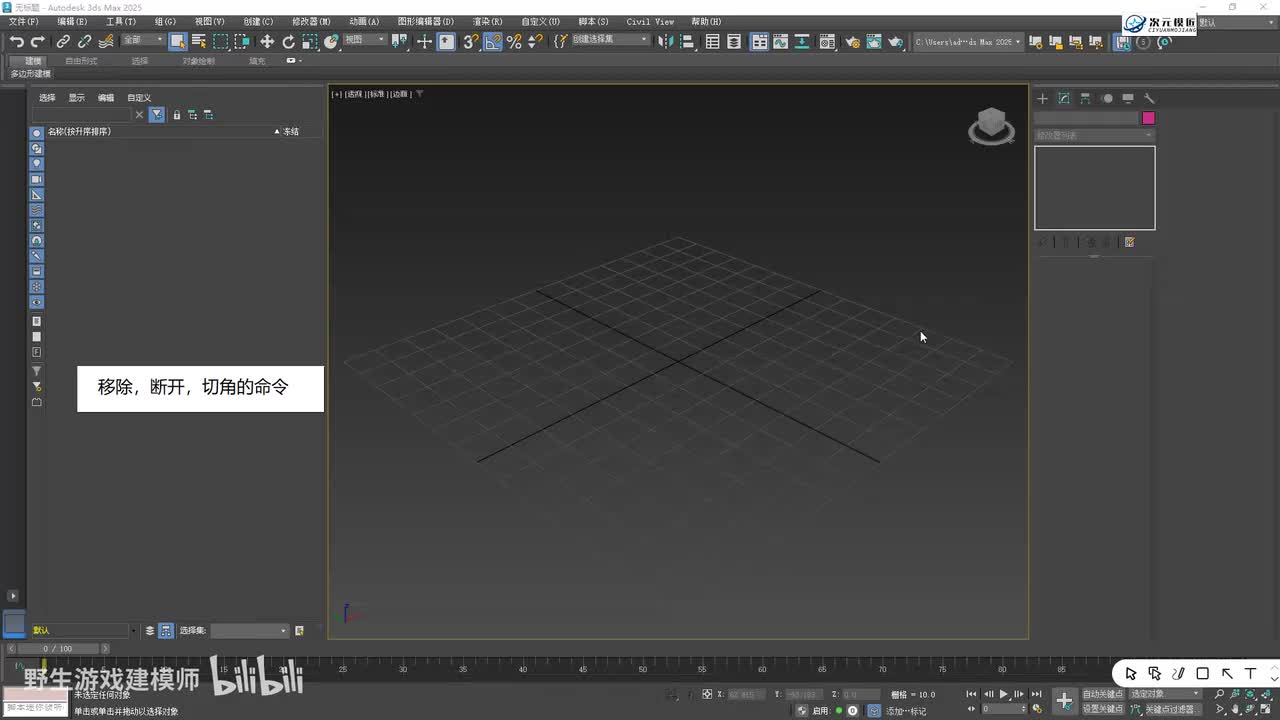
Task: Activate the Select and Move tool
Action: 267,41
